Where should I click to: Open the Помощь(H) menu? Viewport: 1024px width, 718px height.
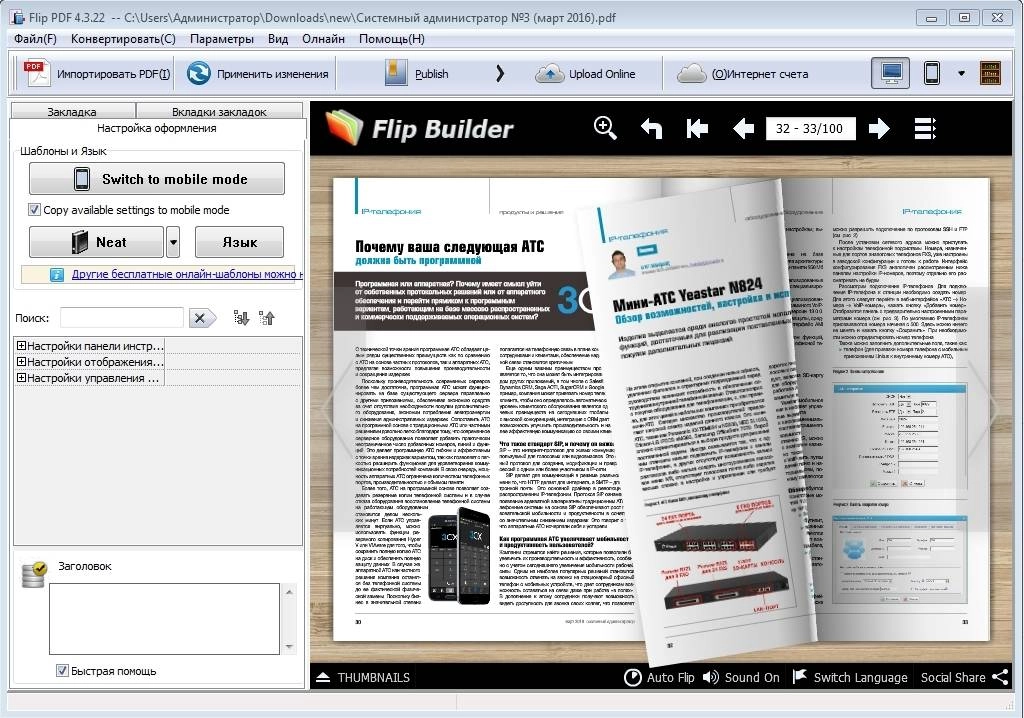(391, 39)
